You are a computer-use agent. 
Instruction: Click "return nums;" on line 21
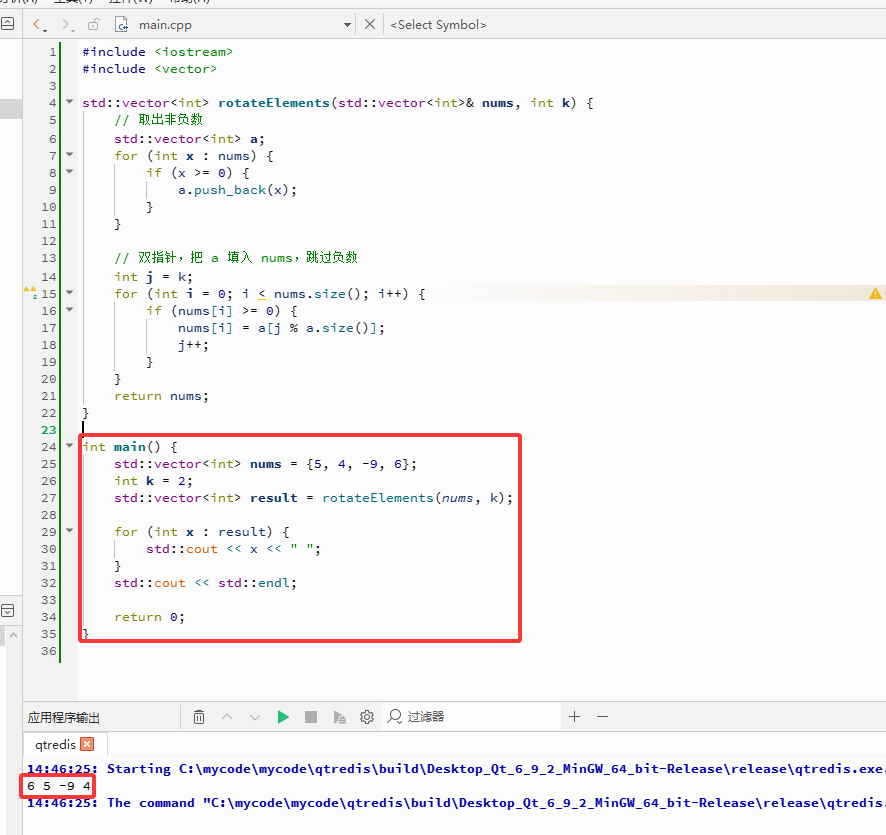click(x=161, y=396)
